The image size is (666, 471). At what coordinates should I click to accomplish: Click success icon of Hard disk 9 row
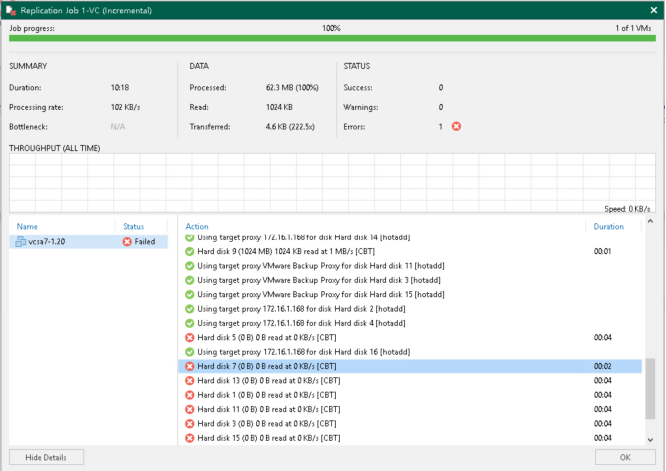click(189, 251)
